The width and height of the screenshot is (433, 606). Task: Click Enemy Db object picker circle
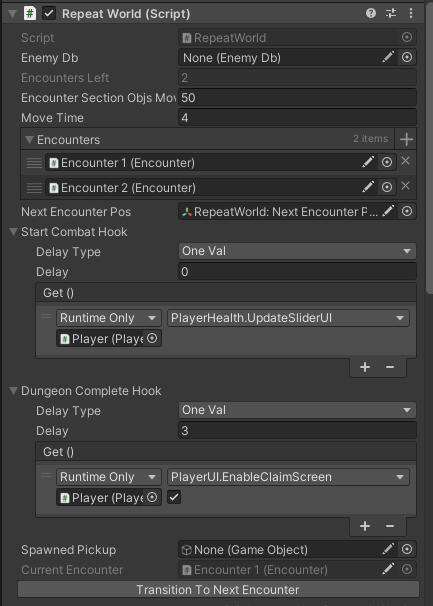coord(407,58)
